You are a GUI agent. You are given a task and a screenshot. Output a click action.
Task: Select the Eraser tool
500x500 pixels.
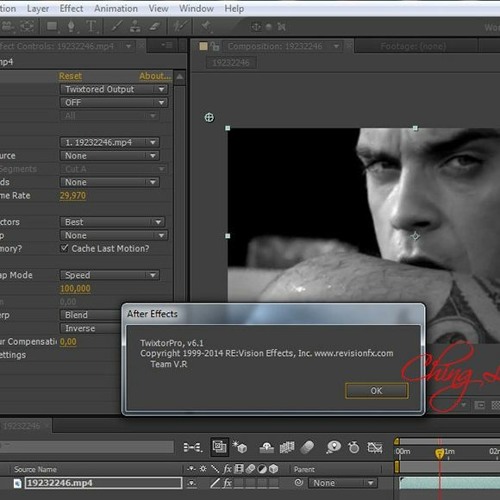pyautogui.click(x=154, y=26)
